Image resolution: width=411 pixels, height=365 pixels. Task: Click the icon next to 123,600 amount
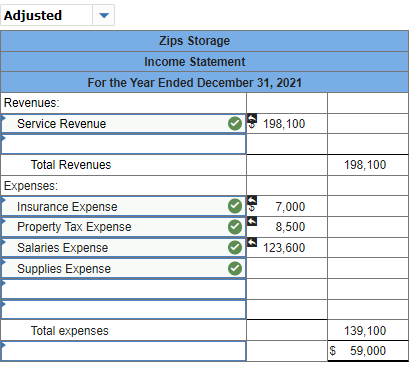click(x=252, y=242)
